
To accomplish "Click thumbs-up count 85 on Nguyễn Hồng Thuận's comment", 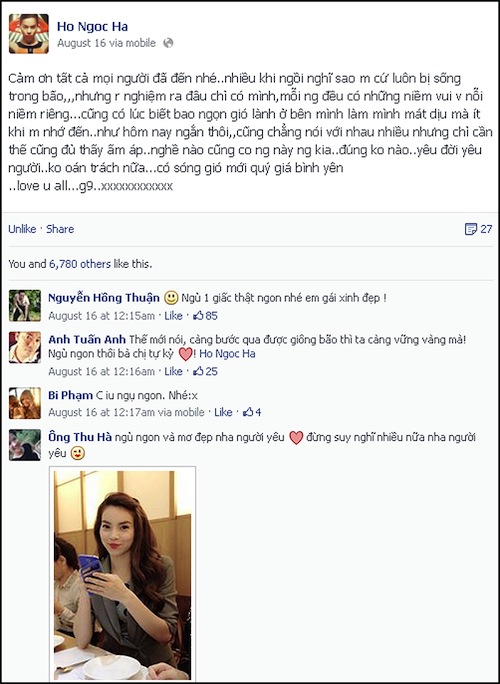I will pyautogui.click(x=205, y=315).
